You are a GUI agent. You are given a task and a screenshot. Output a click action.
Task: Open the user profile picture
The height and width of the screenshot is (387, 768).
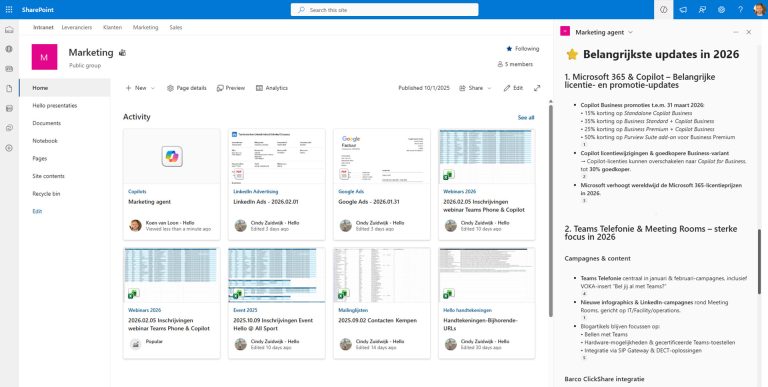click(x=760, y=9)
